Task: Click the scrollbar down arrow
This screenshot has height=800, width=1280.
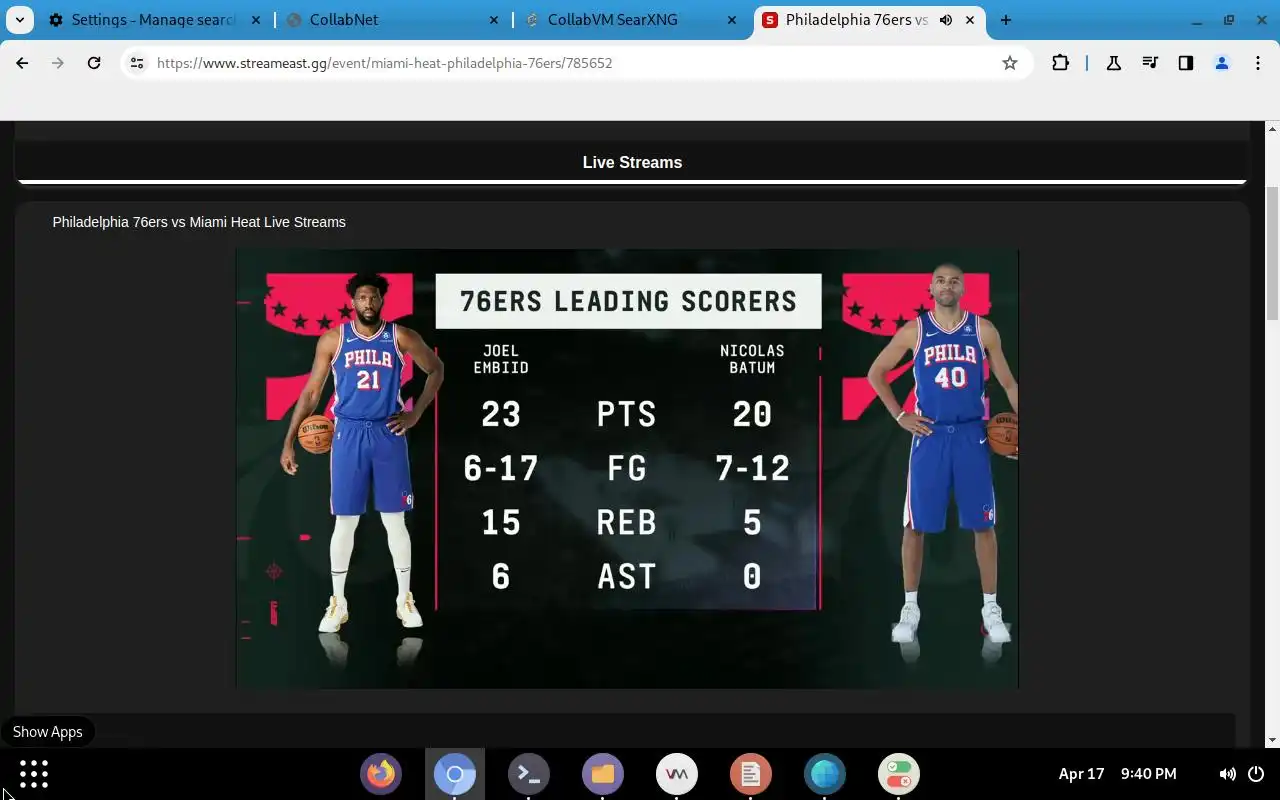Action: [1273, 740]
